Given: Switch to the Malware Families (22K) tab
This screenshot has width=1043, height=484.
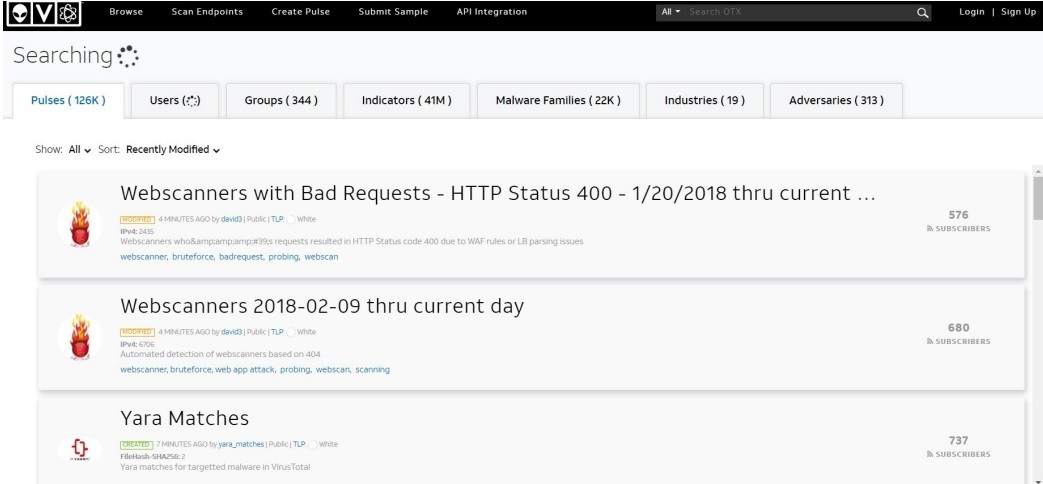Looking at the screenshot, I should click(558, 101).
